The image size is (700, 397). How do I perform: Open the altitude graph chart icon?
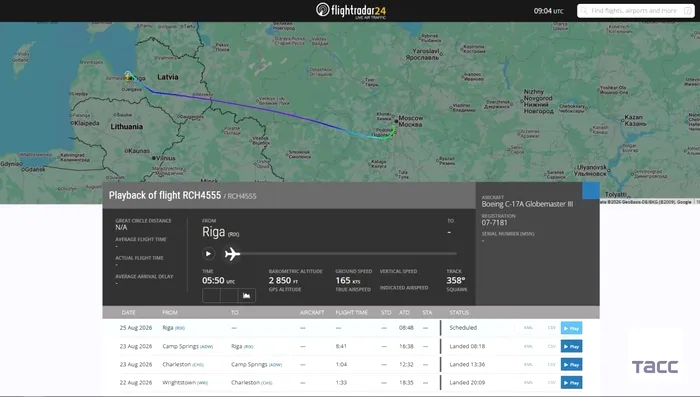click(246, 296)
